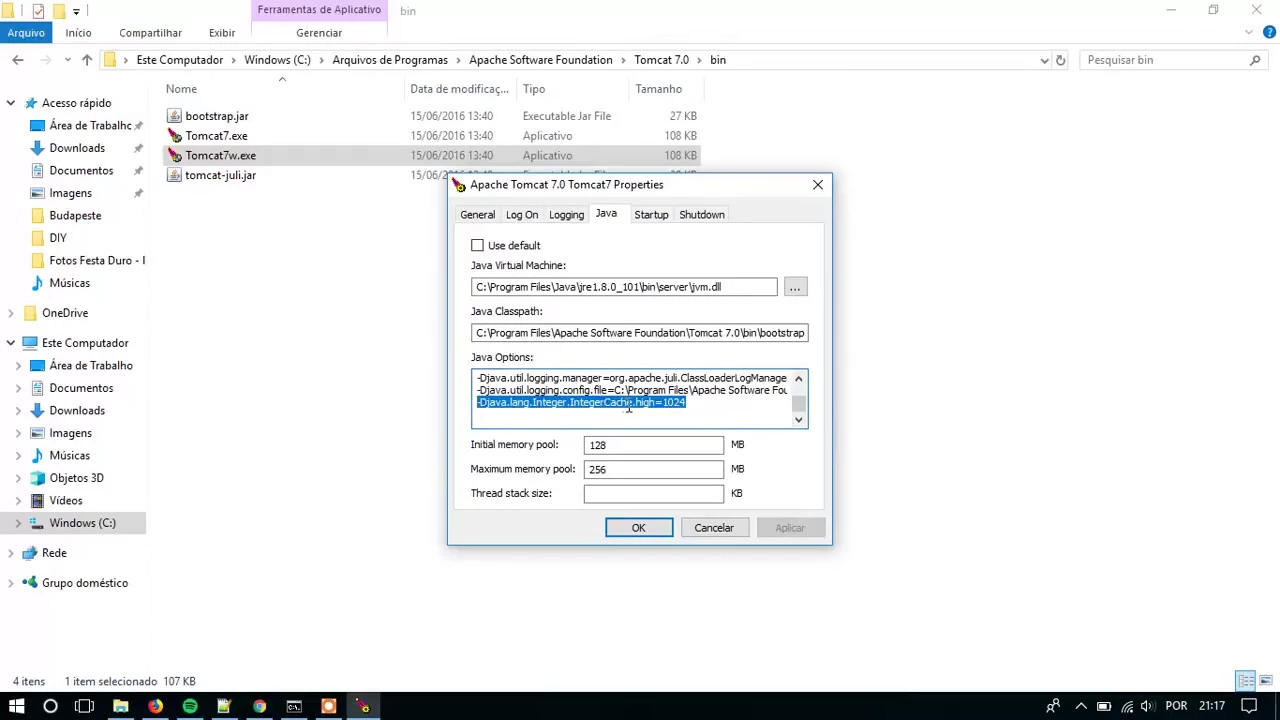The height and width of the screenshot is (720, 1280).
Task: Click the Thread stack size field
Action: click(653, 493)
